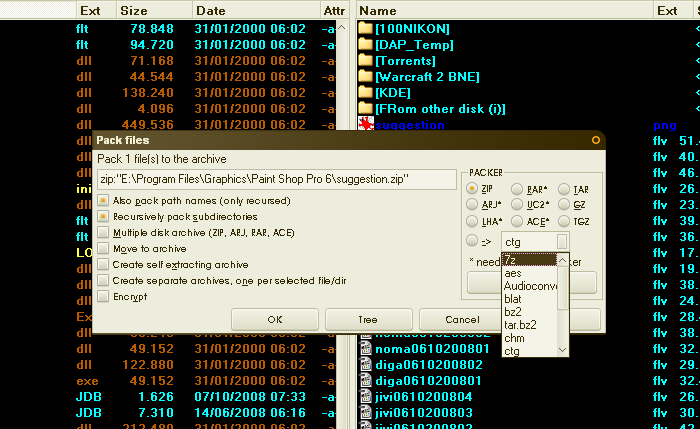The height and width of the screenshot is (429, 700).
Task: Click the orange circle in Pack files title bar
Action: 596,140
